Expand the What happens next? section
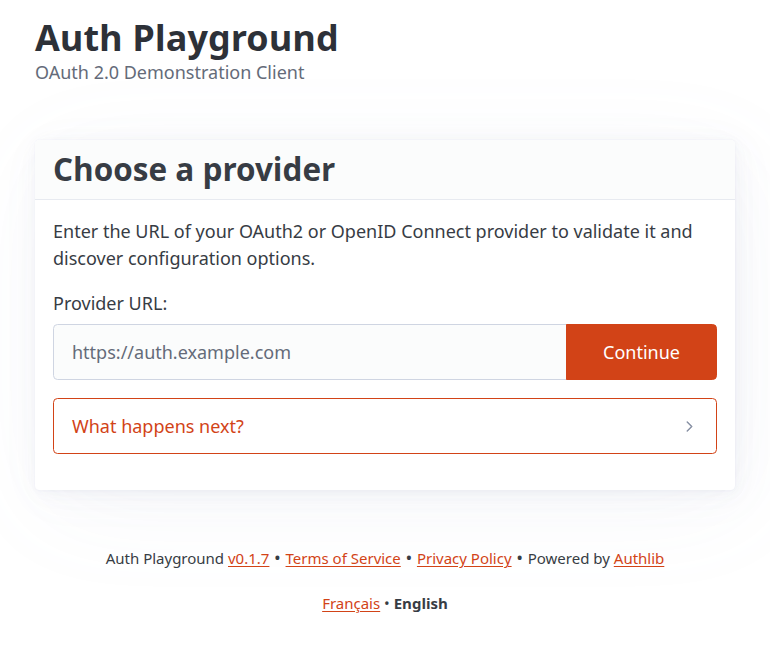Viewport: 770px width, 652px height. click(x=385, y=426)
